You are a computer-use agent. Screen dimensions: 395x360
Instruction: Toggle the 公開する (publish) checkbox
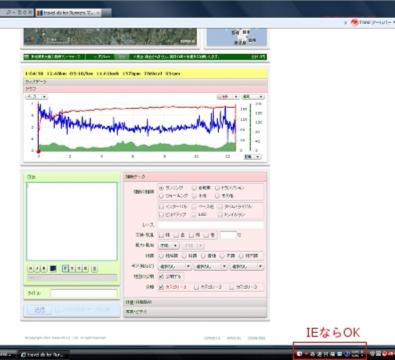[x=162, y=276]
